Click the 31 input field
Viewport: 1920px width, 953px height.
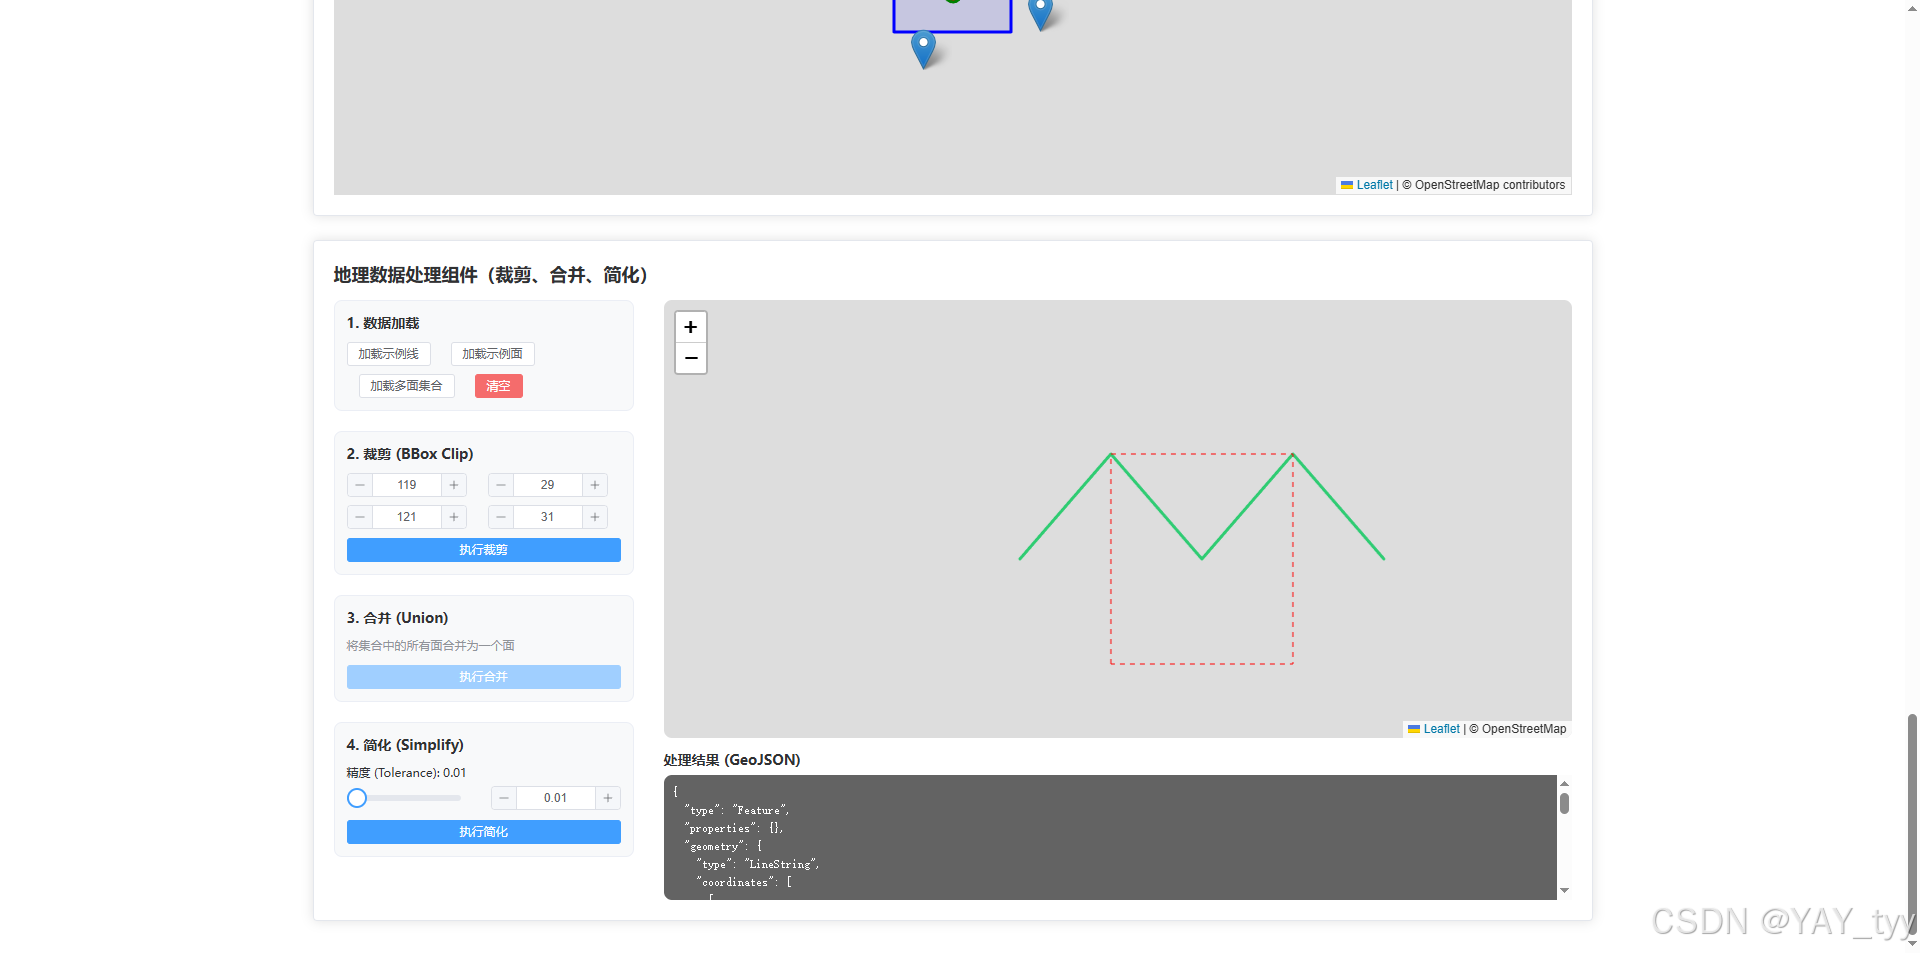548,517
